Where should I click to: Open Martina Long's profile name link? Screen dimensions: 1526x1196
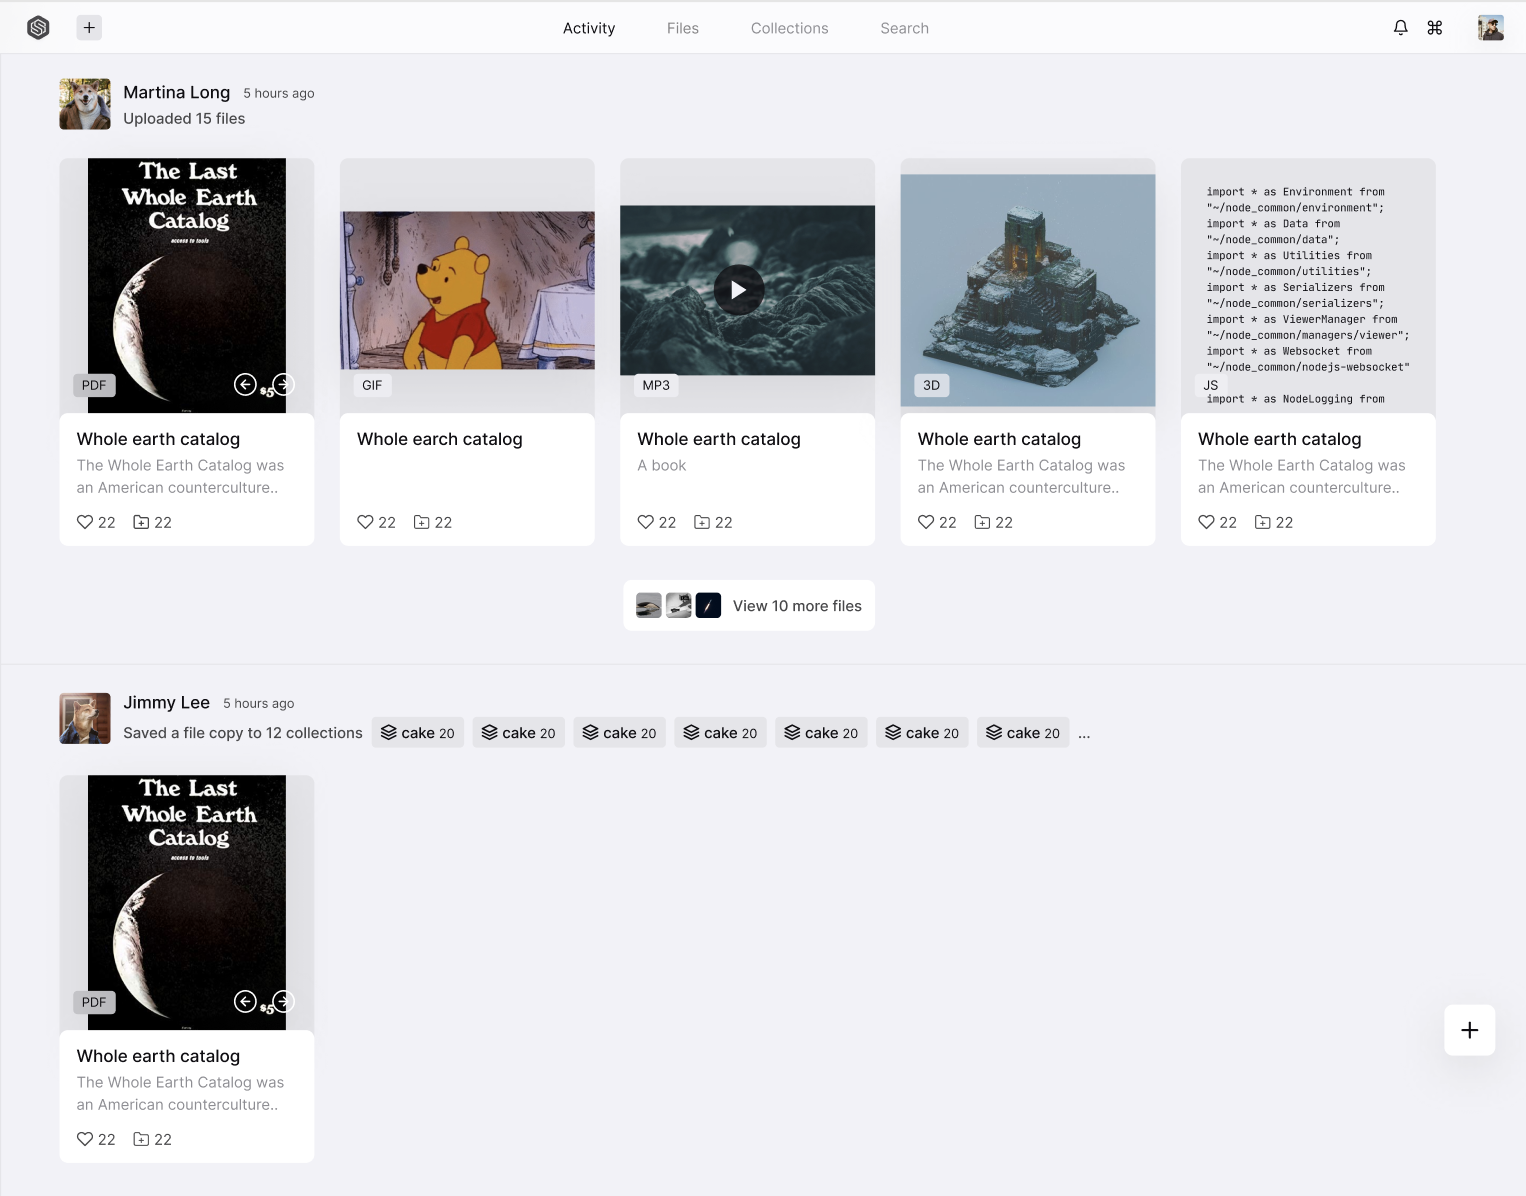(x=177, y=92)
